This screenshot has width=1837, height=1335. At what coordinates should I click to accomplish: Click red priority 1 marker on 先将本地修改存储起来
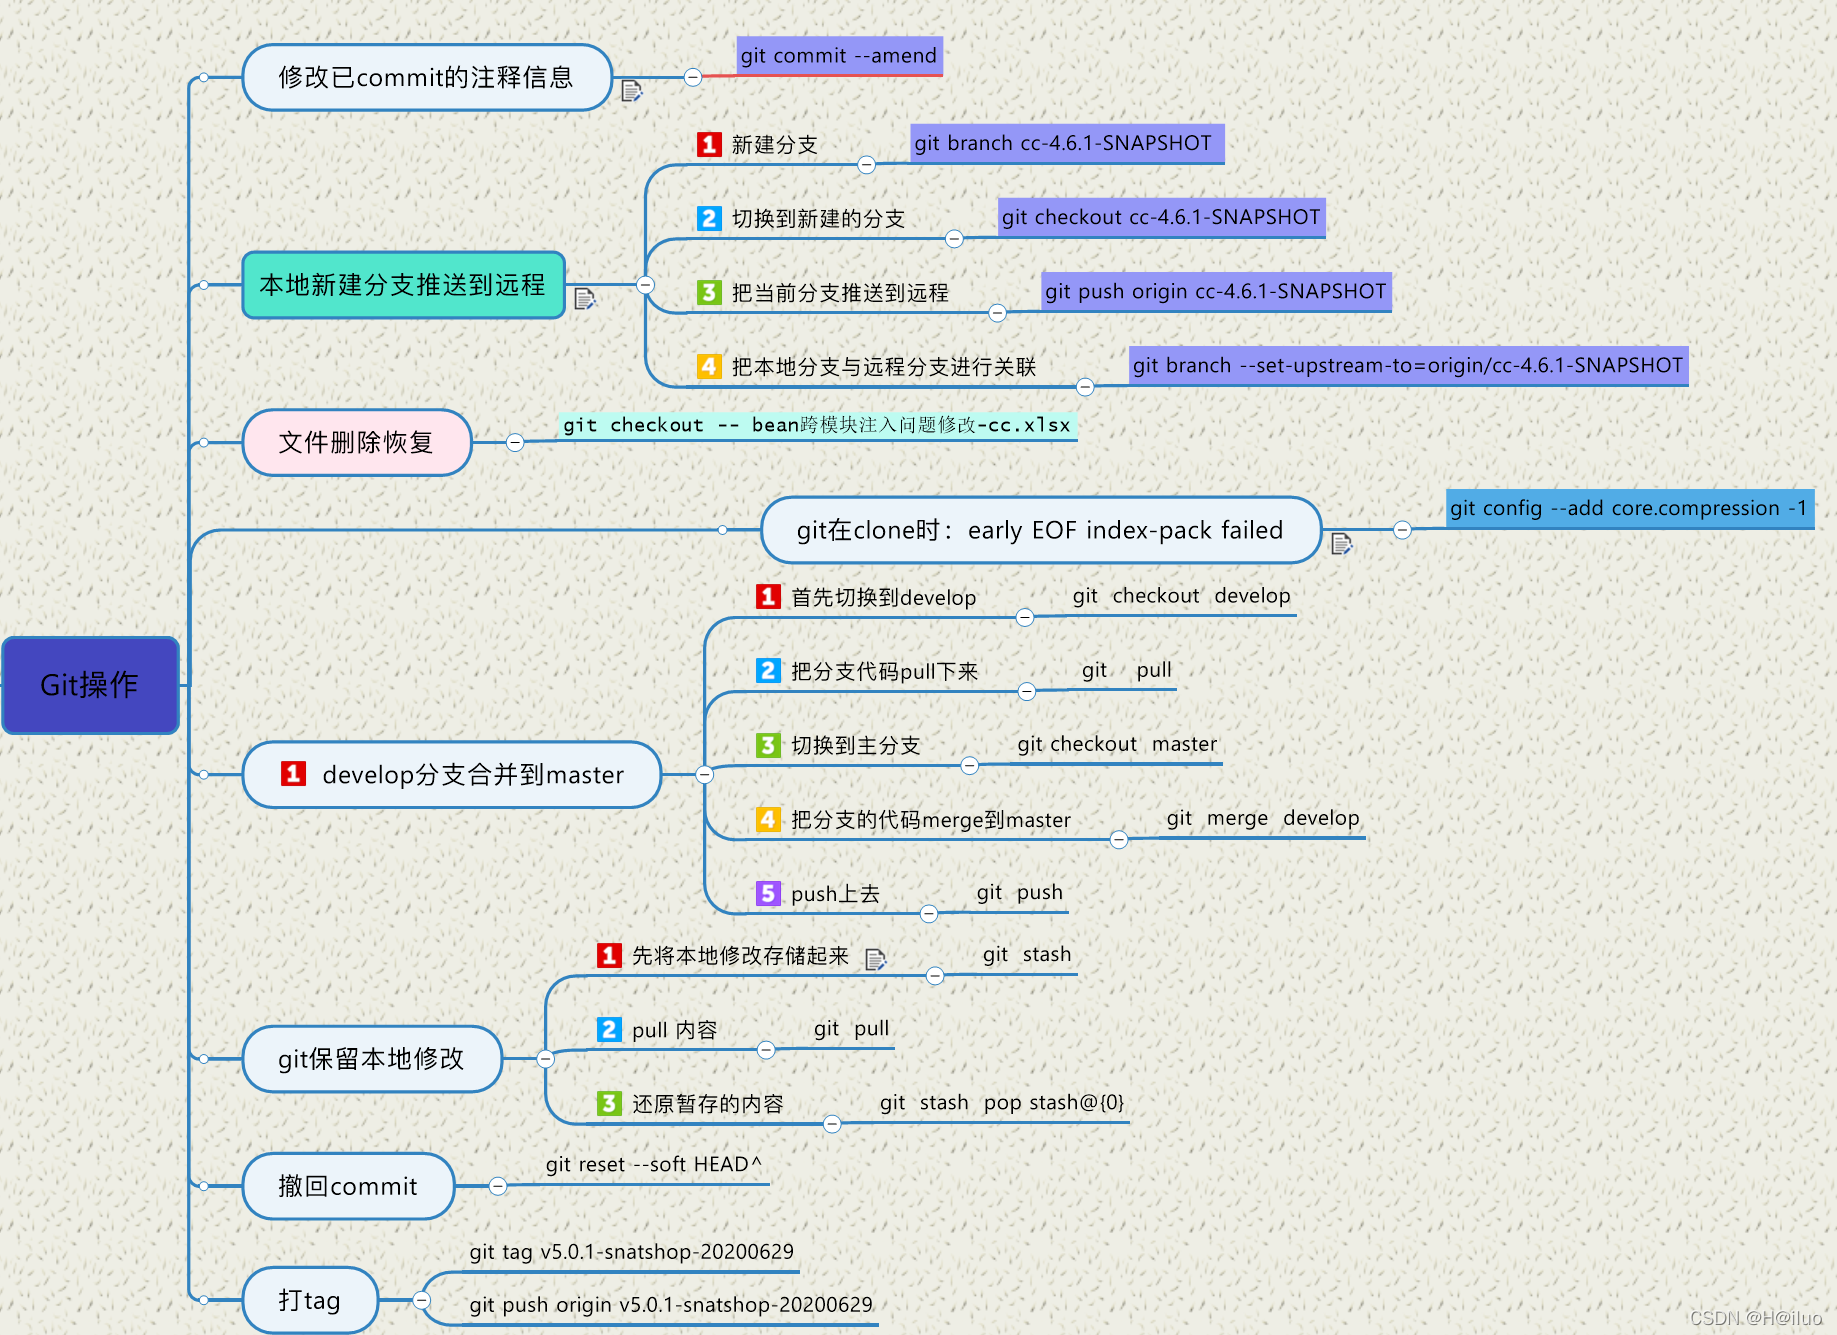(609, 955)
